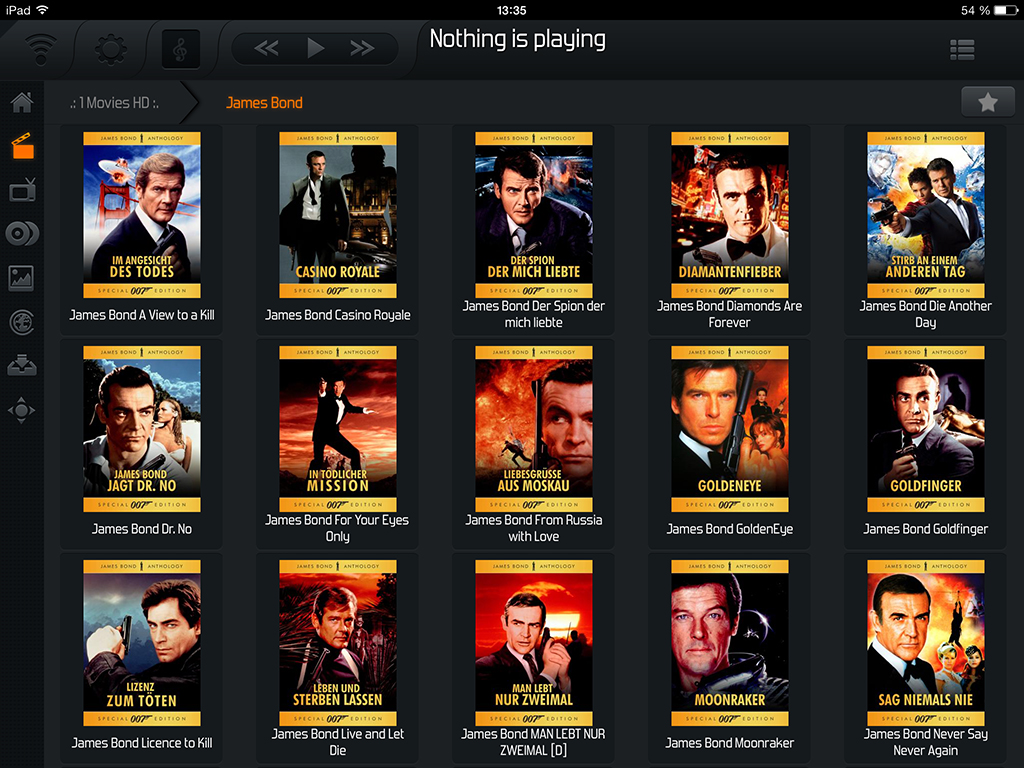The image size is (1024, 768).
Task: Click 'James Bond Casino Royale' title text
Action: pyautogui.click(x=338, y=315)
